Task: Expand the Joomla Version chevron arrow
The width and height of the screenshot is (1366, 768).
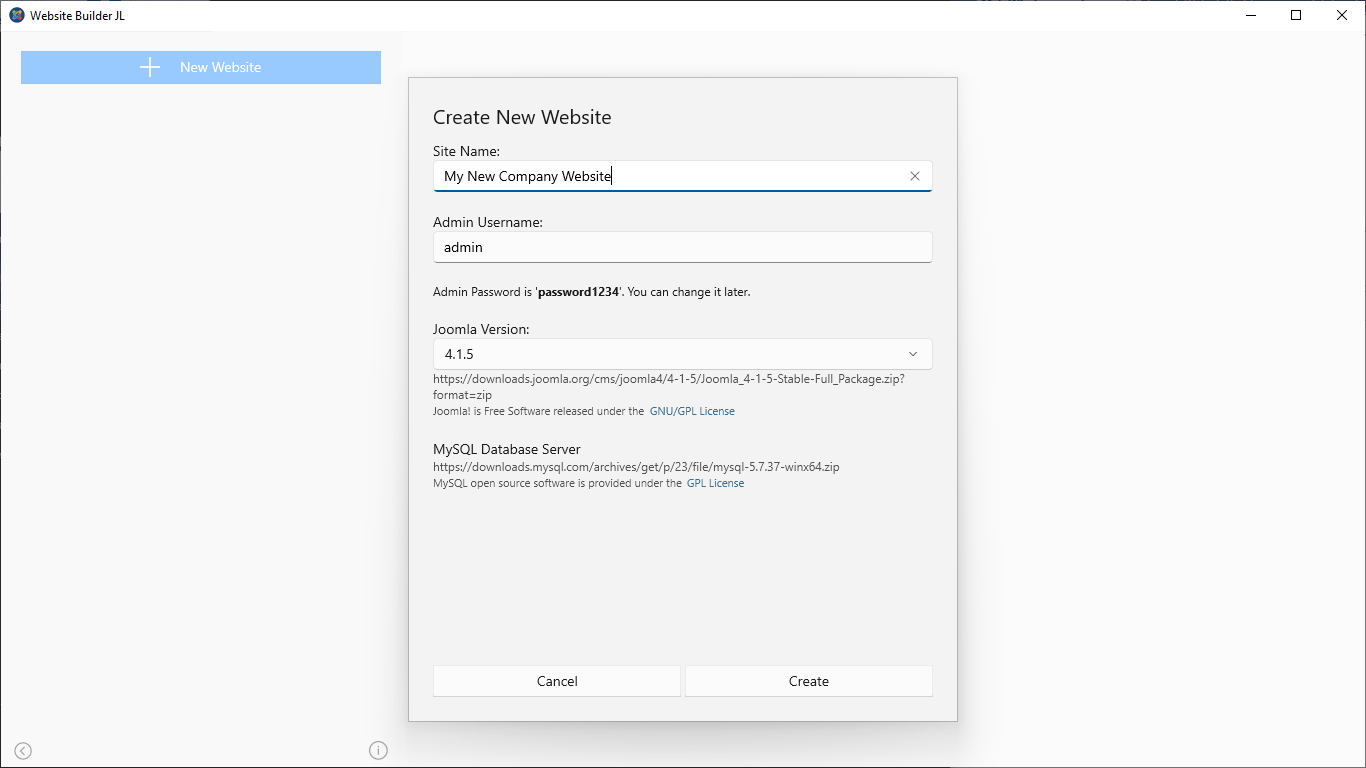Action: tap(912, 354)
